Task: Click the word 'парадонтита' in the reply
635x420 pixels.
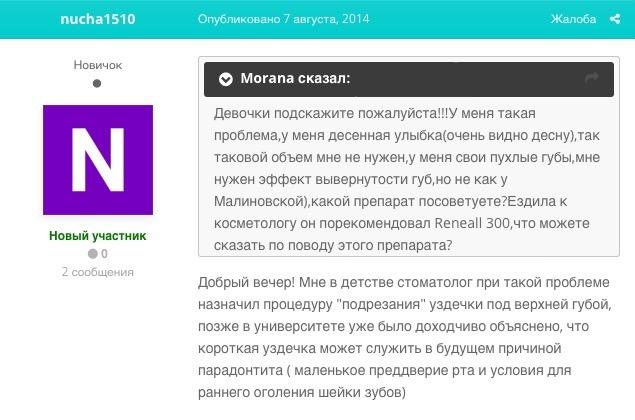Action: 238,371
